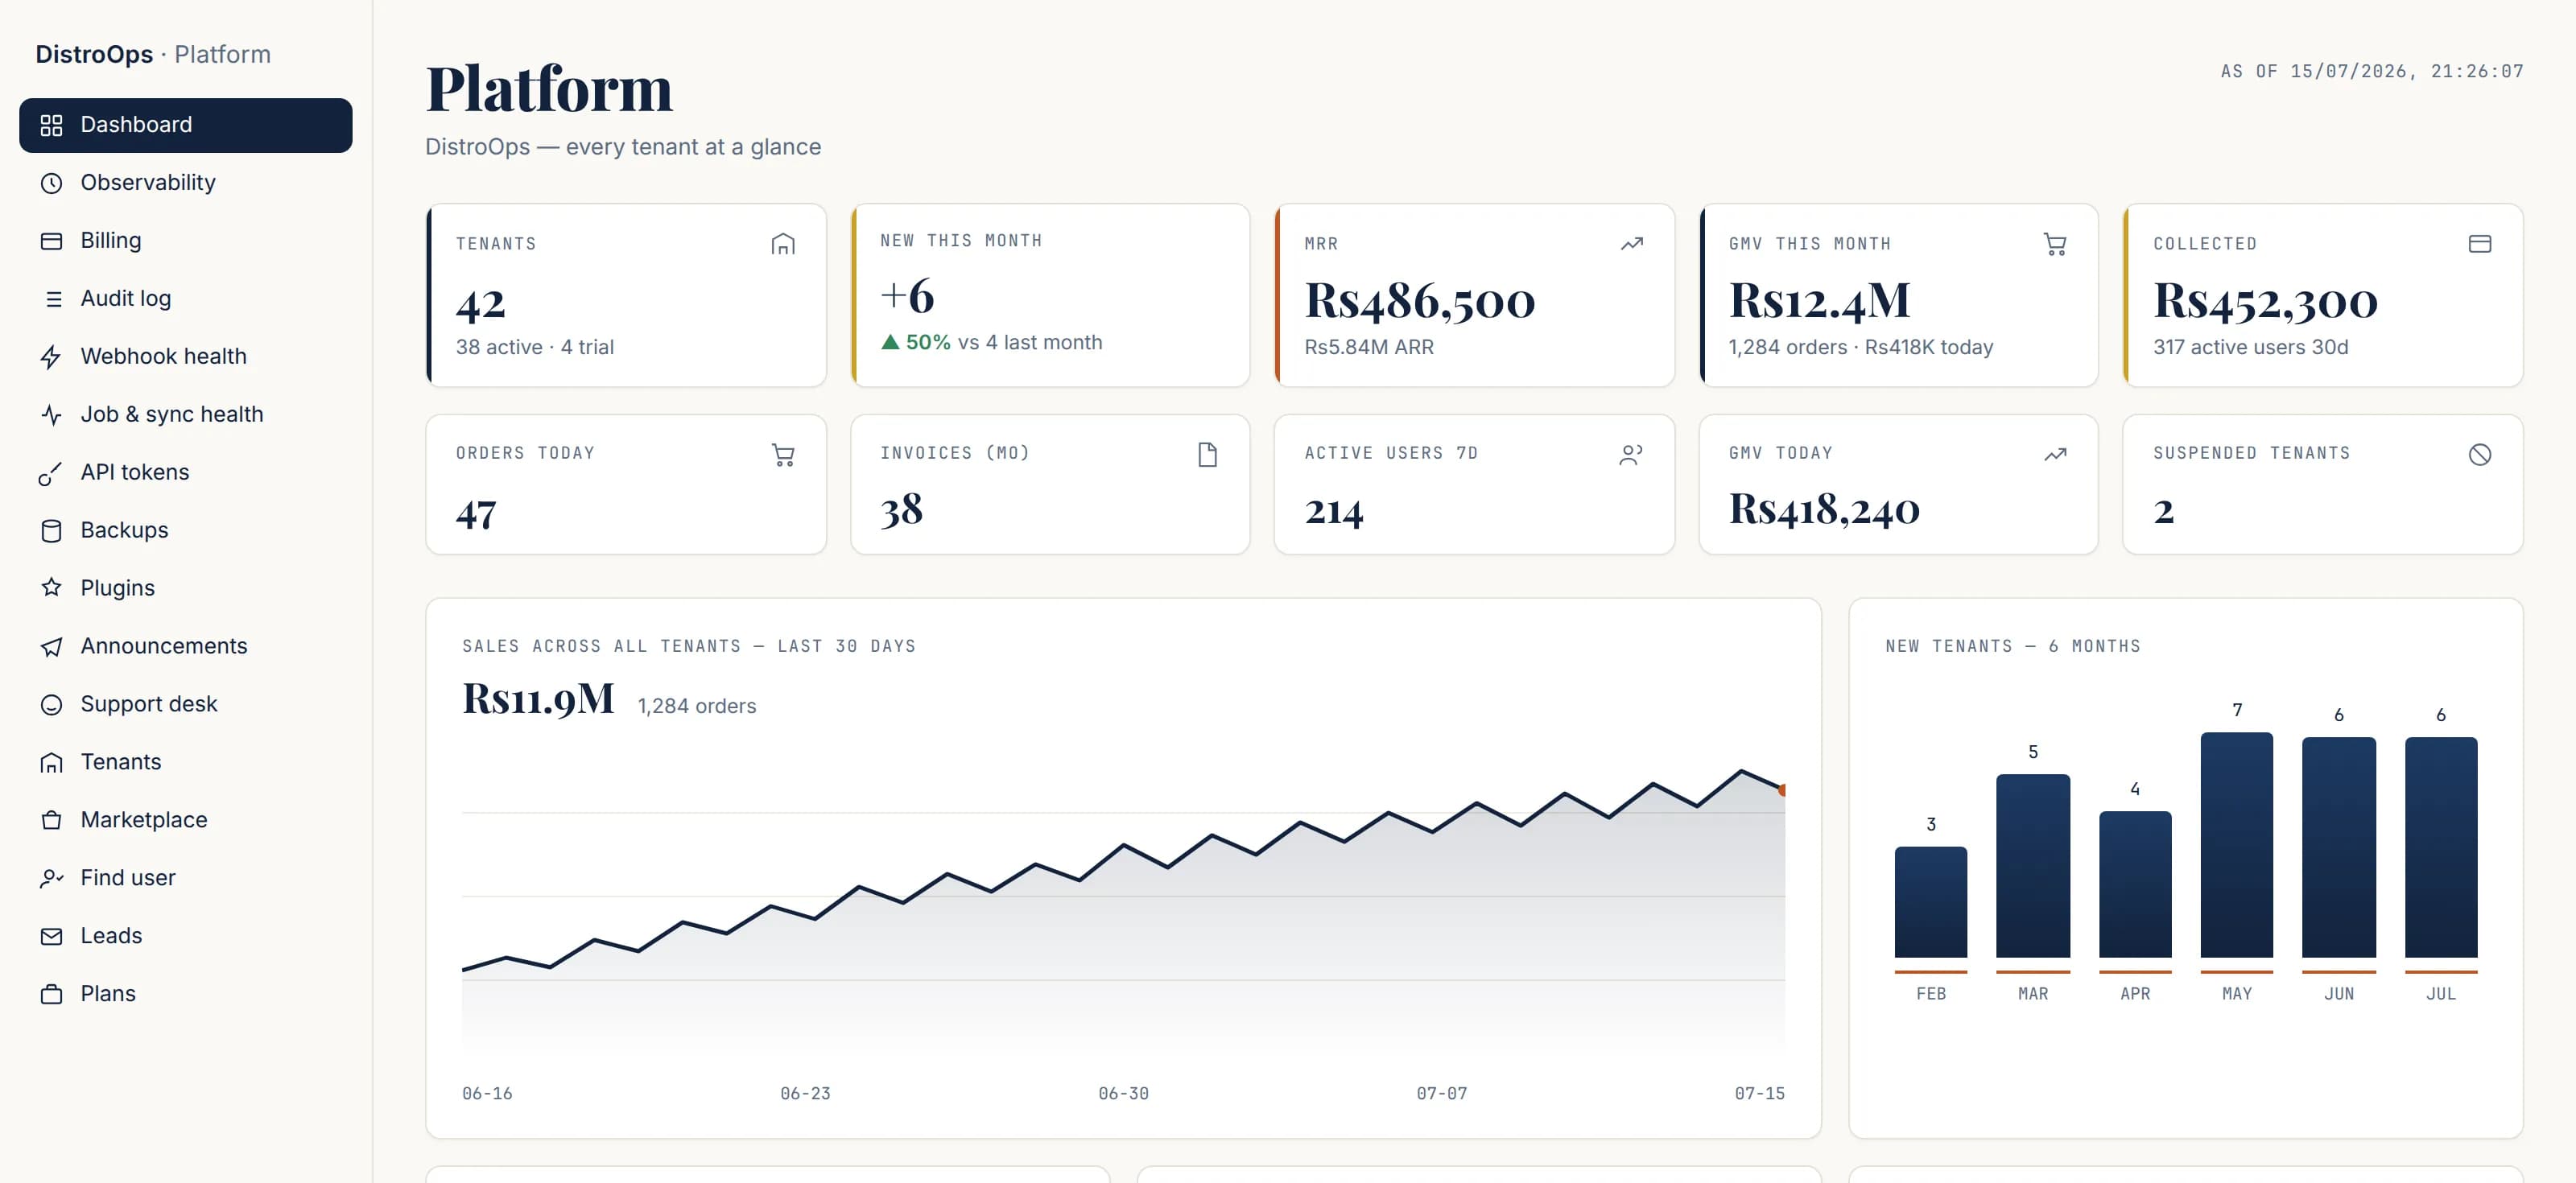Click the document icon on Invoices card
The width and height of the screenshot is (2576, 1183).
(1207, 455)
